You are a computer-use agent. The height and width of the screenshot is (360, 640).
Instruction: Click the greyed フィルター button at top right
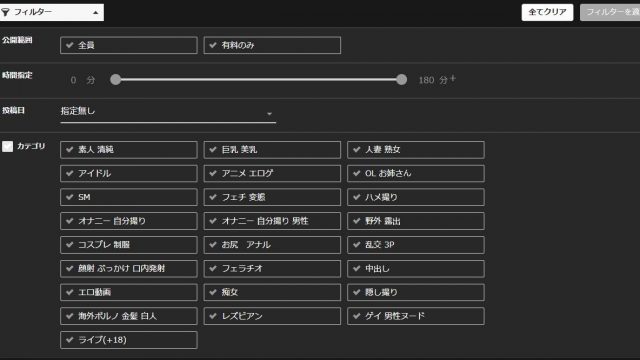pyautogui.click(x=610, y=12)
